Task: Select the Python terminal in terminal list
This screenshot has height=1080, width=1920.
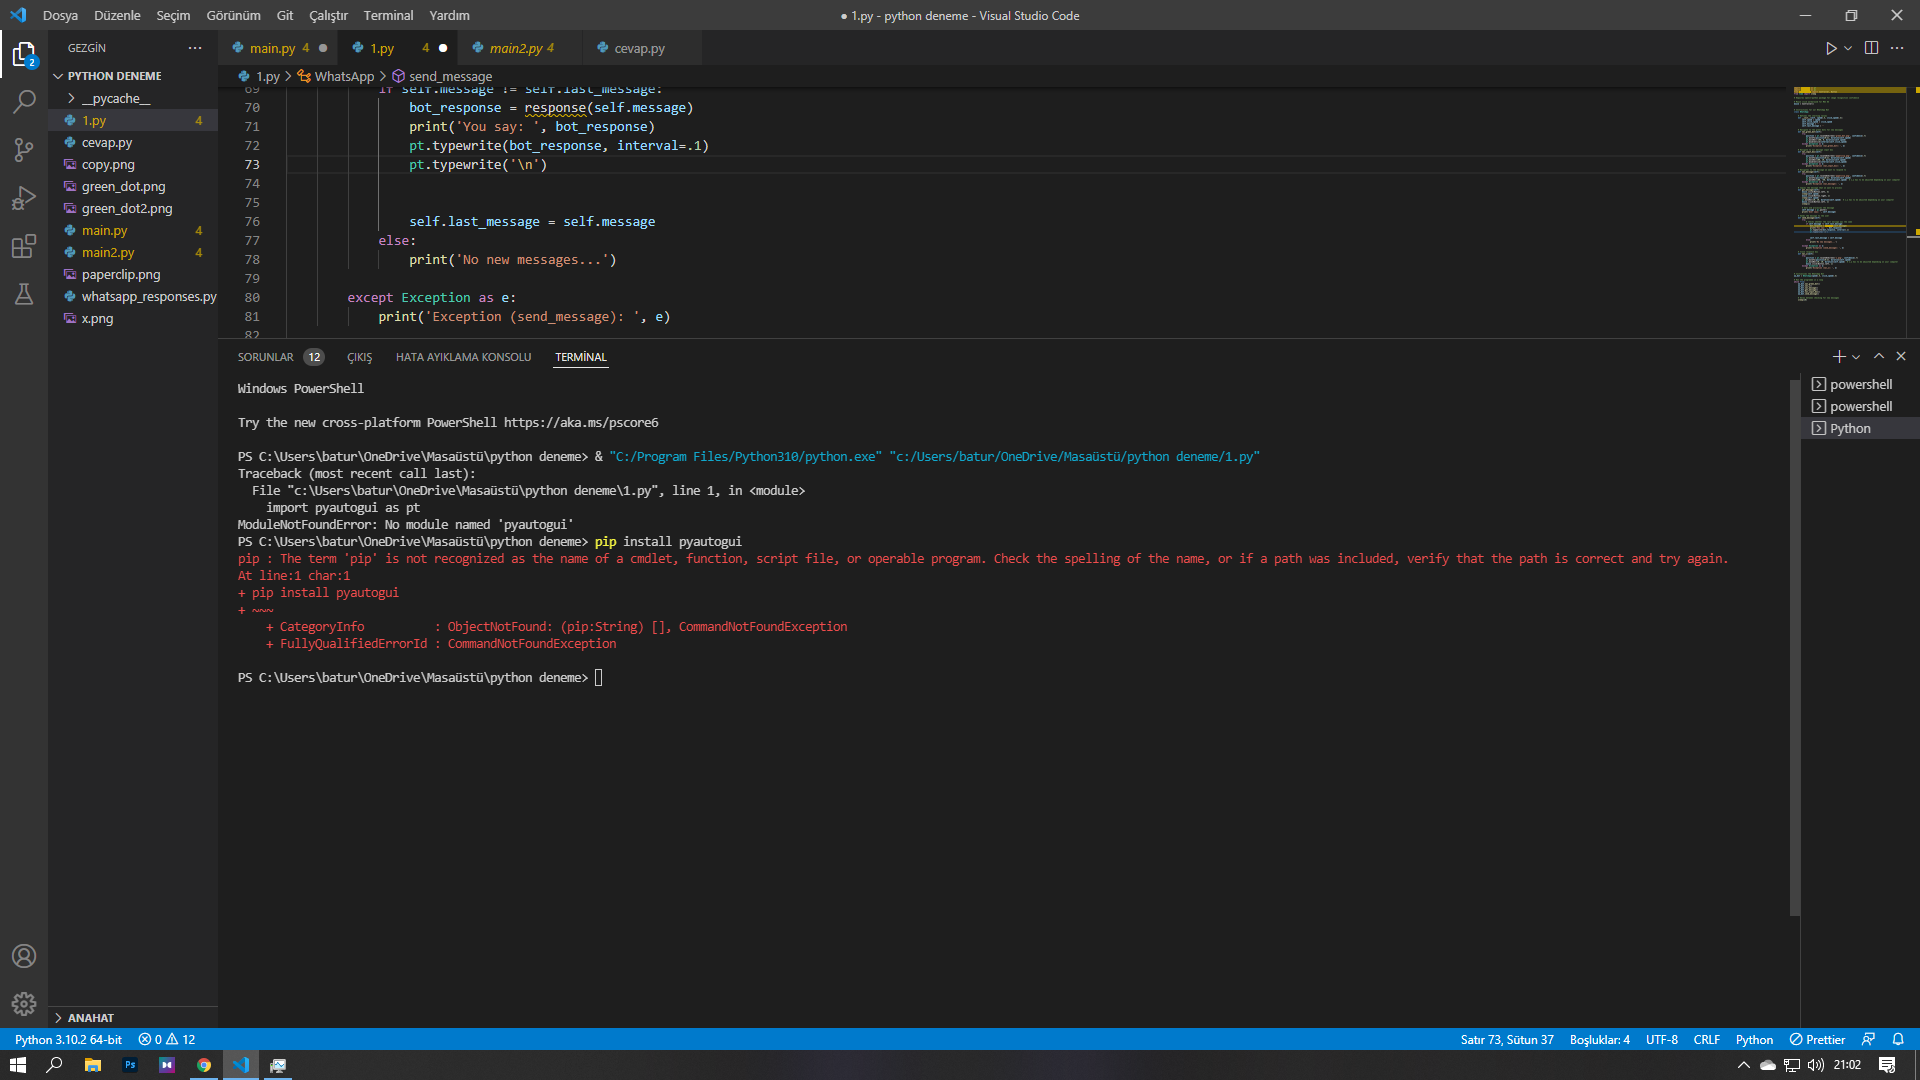Action: [1859, 428]
